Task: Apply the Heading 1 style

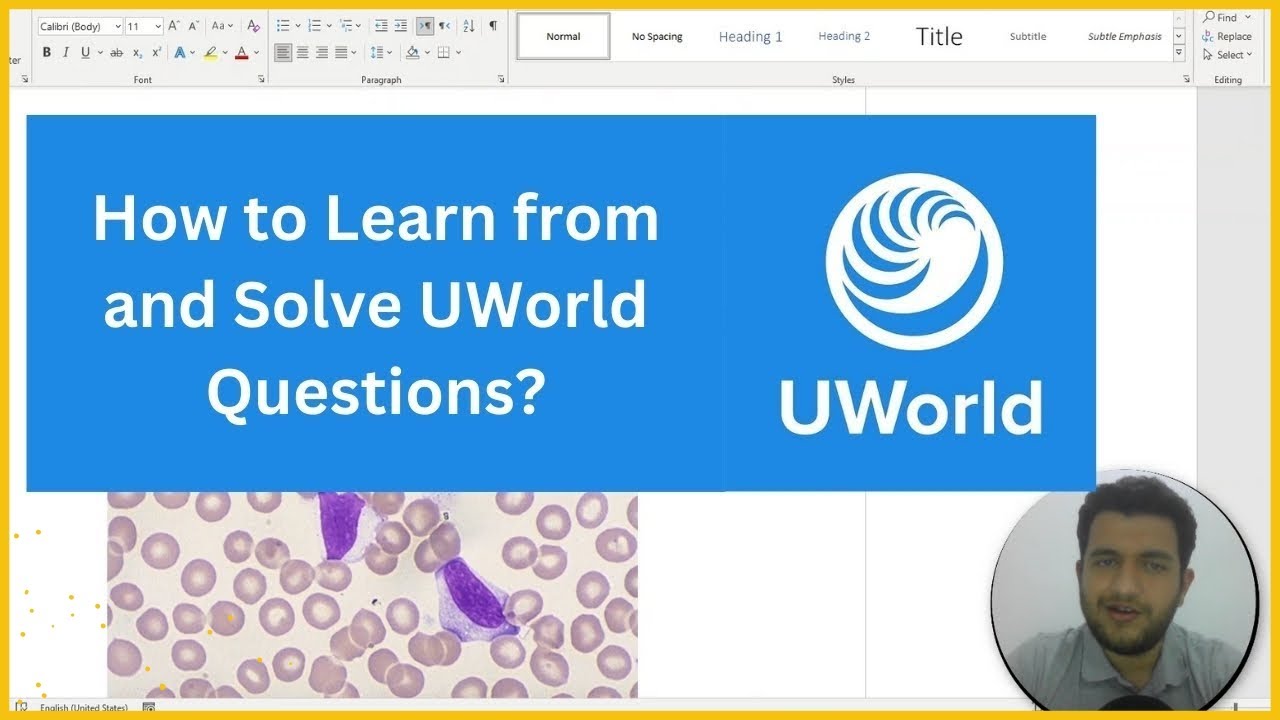Action: [x=750, y=36]
